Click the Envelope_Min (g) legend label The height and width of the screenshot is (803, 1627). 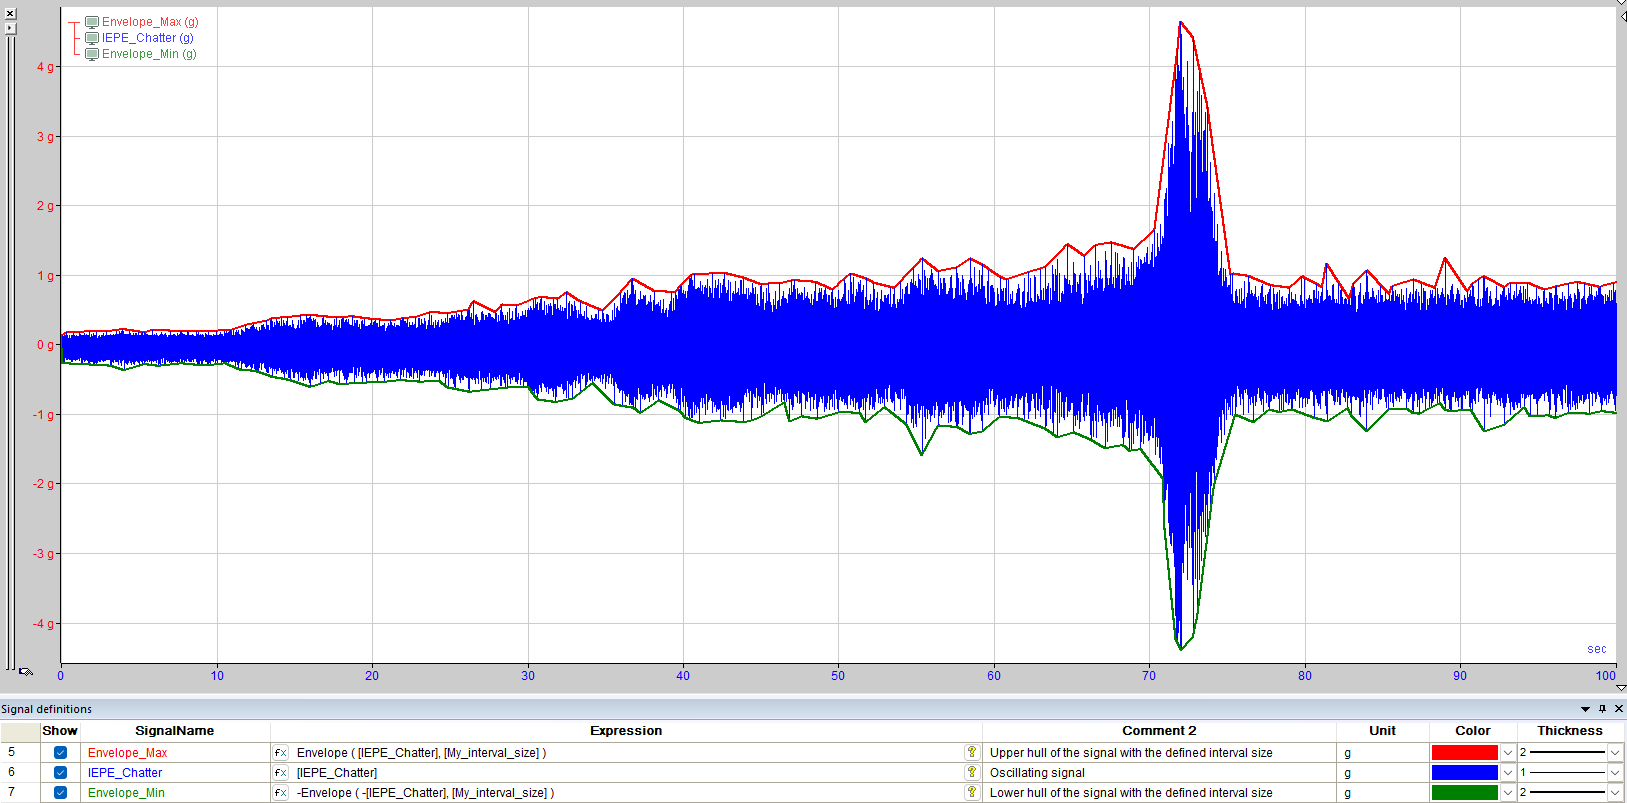tap(149, 54)
